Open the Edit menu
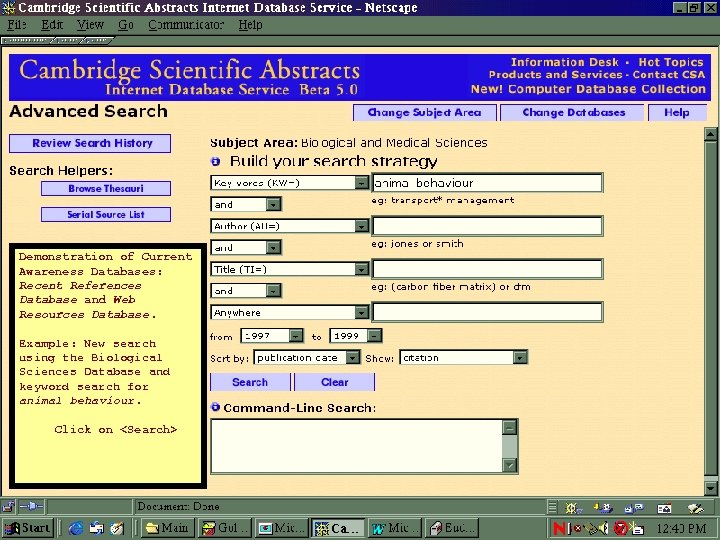720x540 pixels. click(x=52, y=25)
